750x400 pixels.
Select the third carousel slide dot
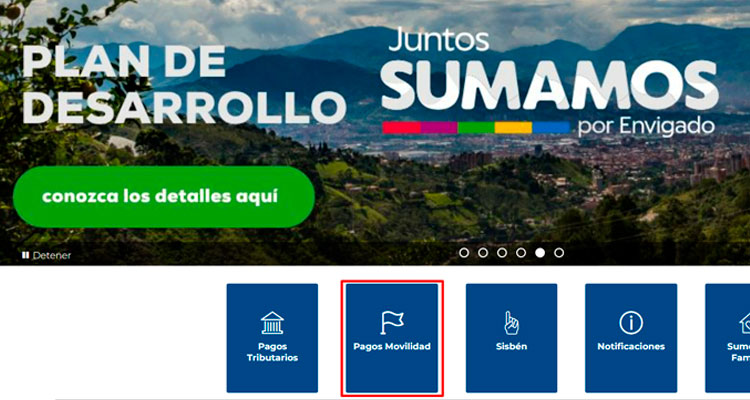[x=502, y=253]
